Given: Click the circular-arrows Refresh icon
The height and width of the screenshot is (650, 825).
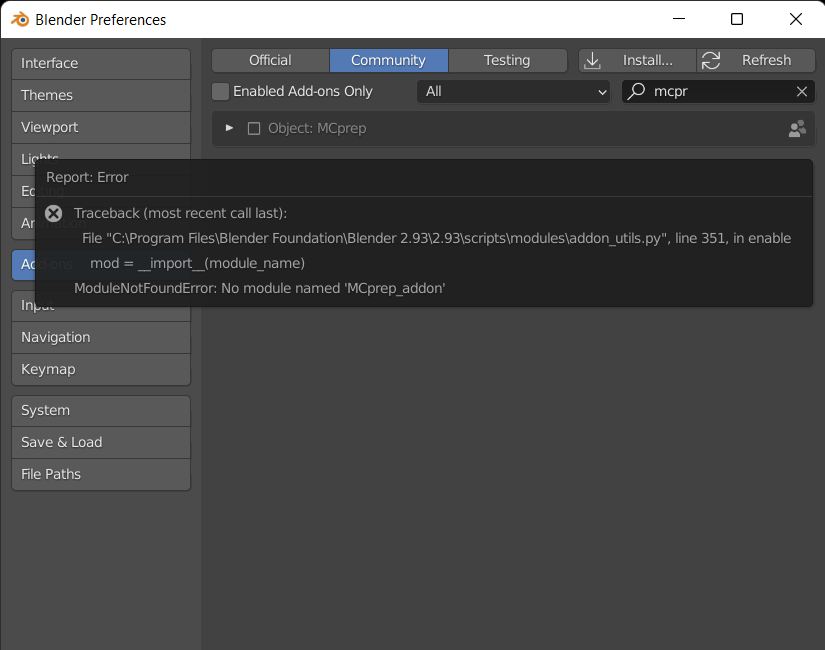Looking at the screenshot, I should pyautogui.click(x=711, y=60).
